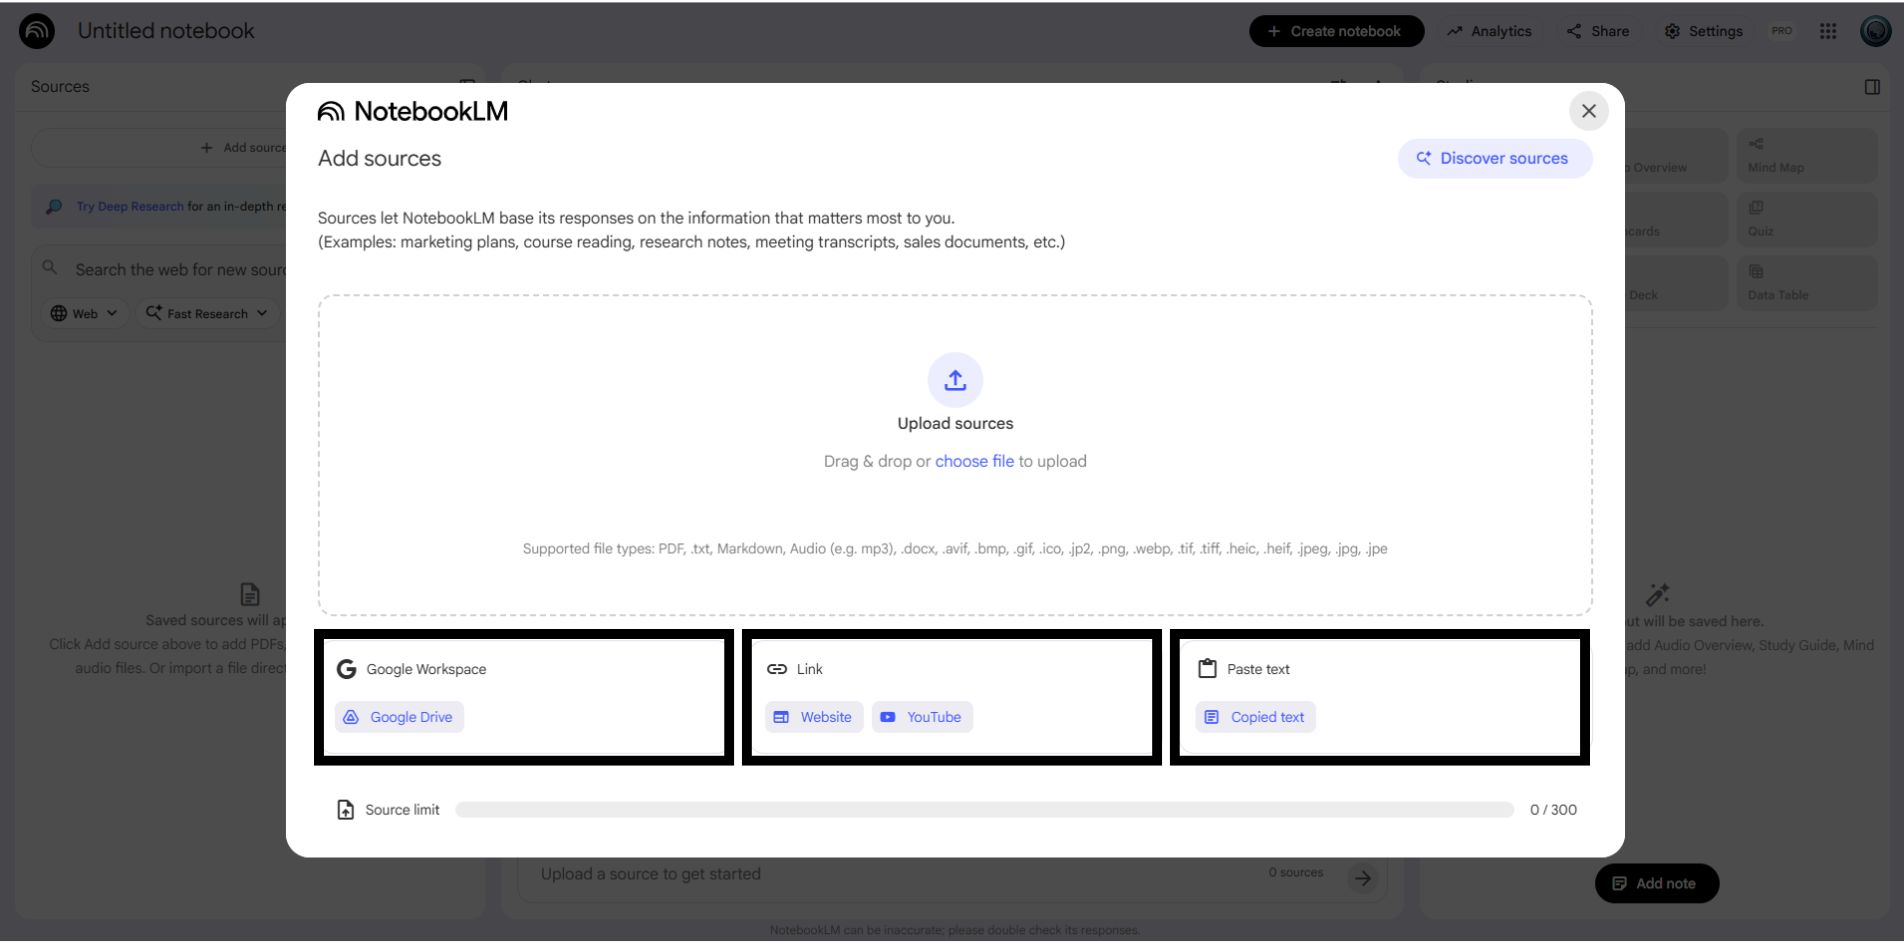Open the account profile avatar
Screen dimensions: 1904x943
[x=1876, y=31]
